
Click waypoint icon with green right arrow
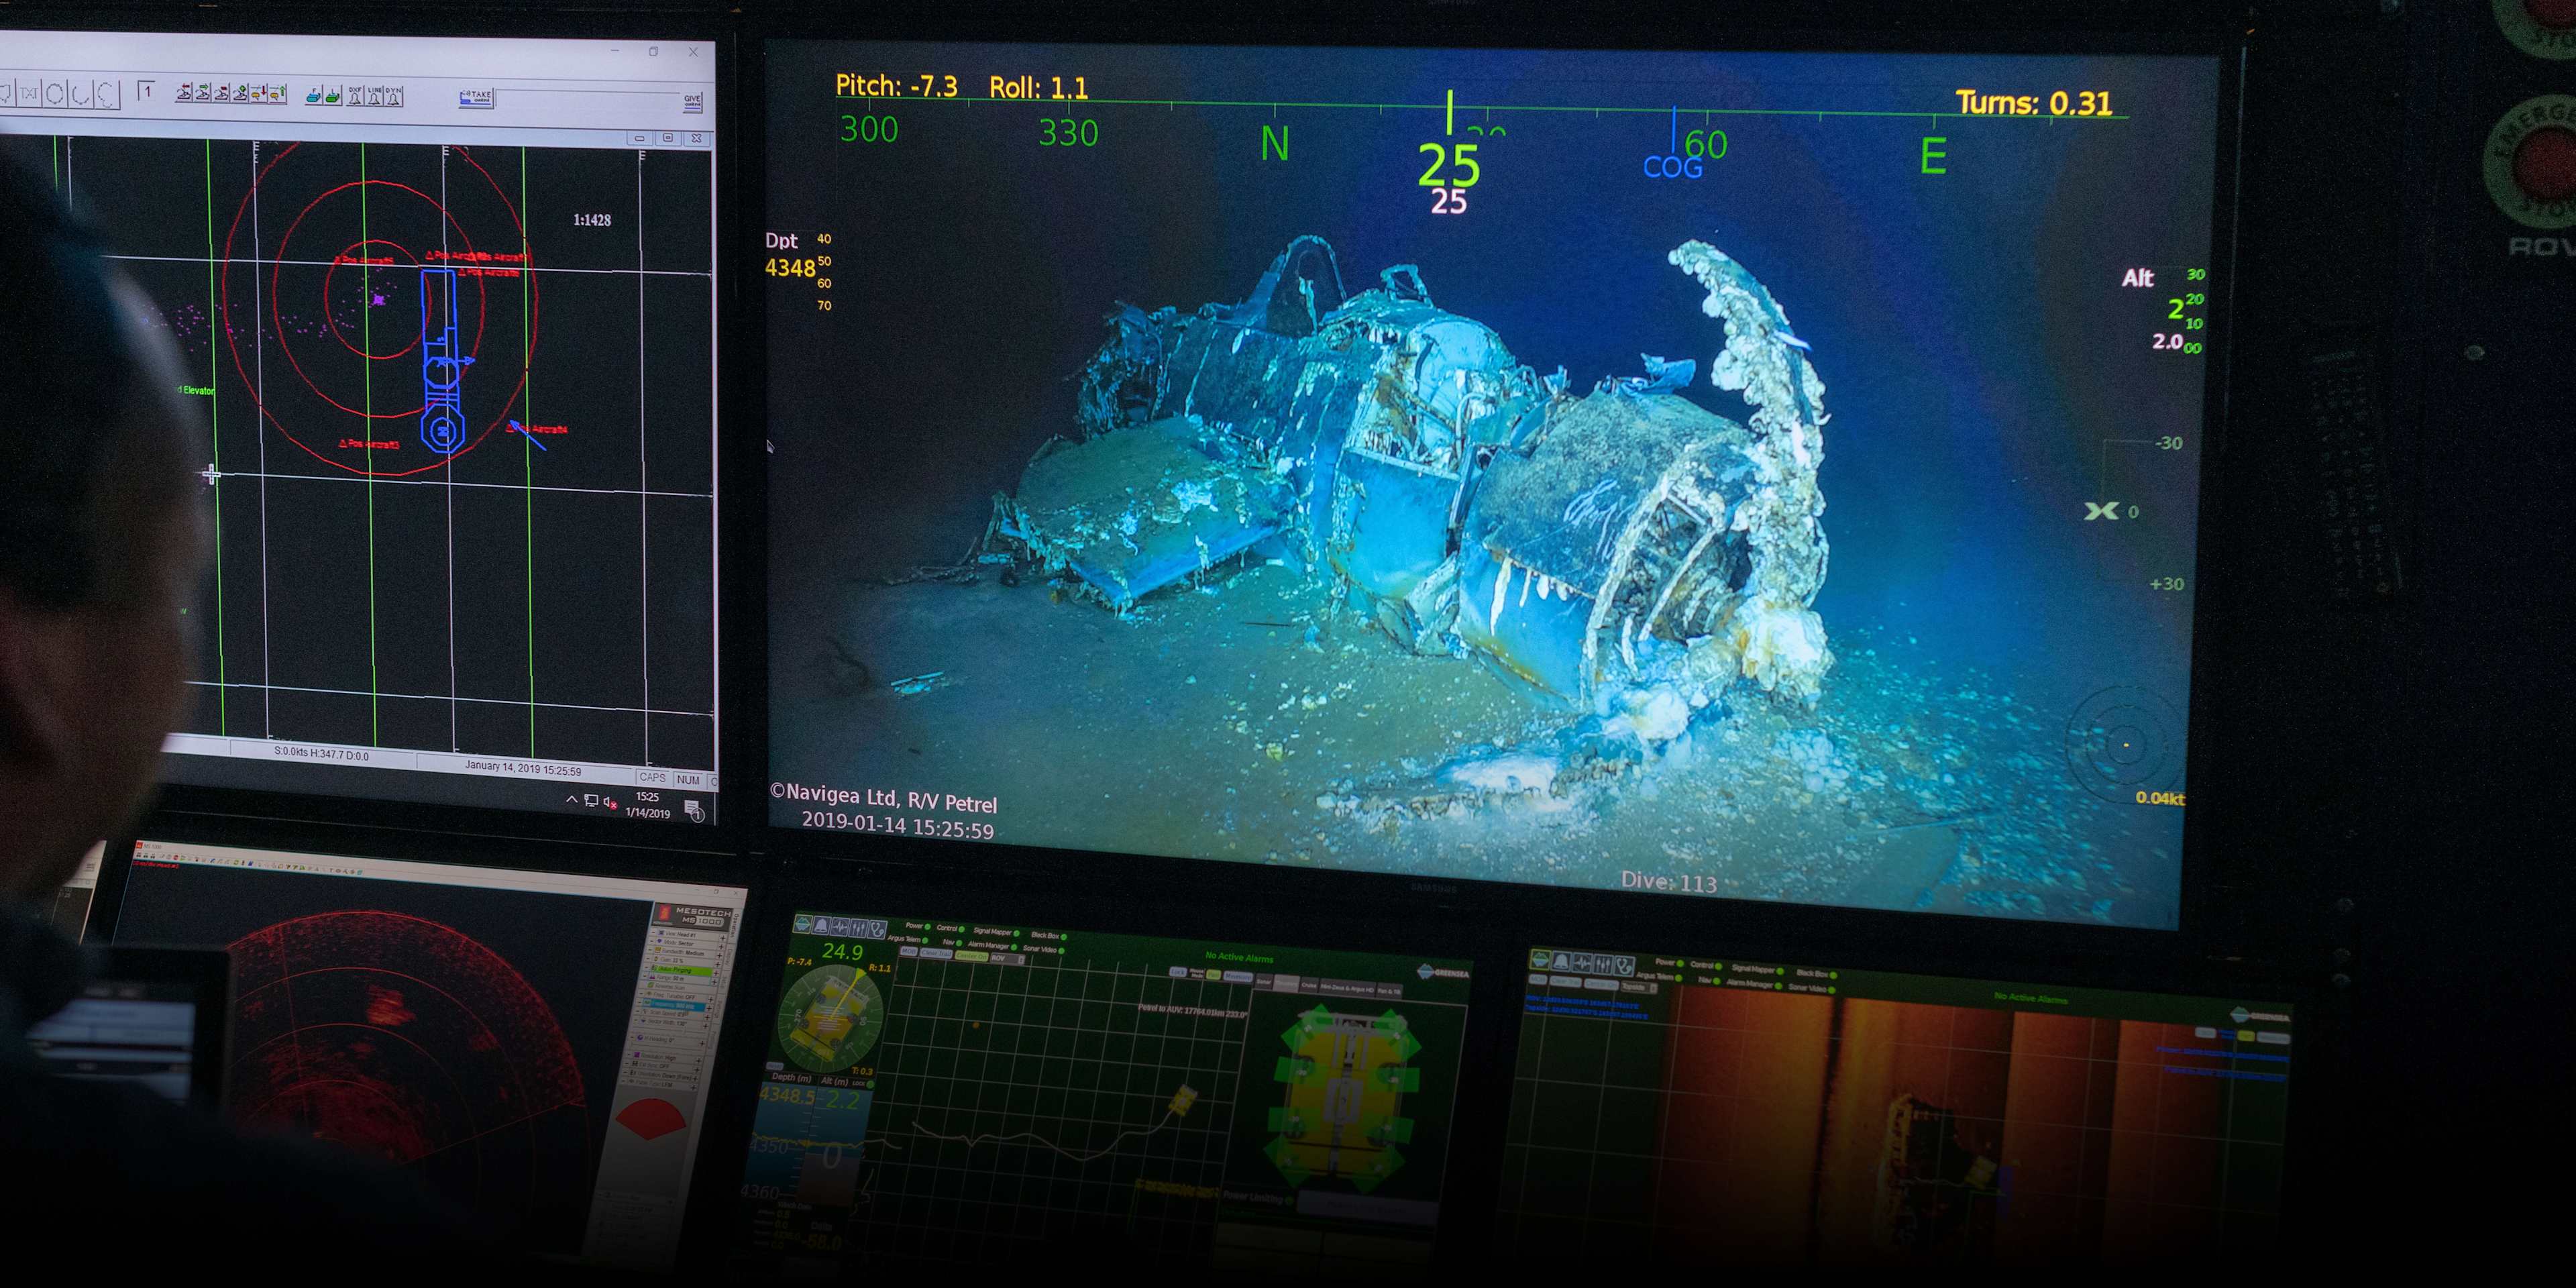coord(202,93)
